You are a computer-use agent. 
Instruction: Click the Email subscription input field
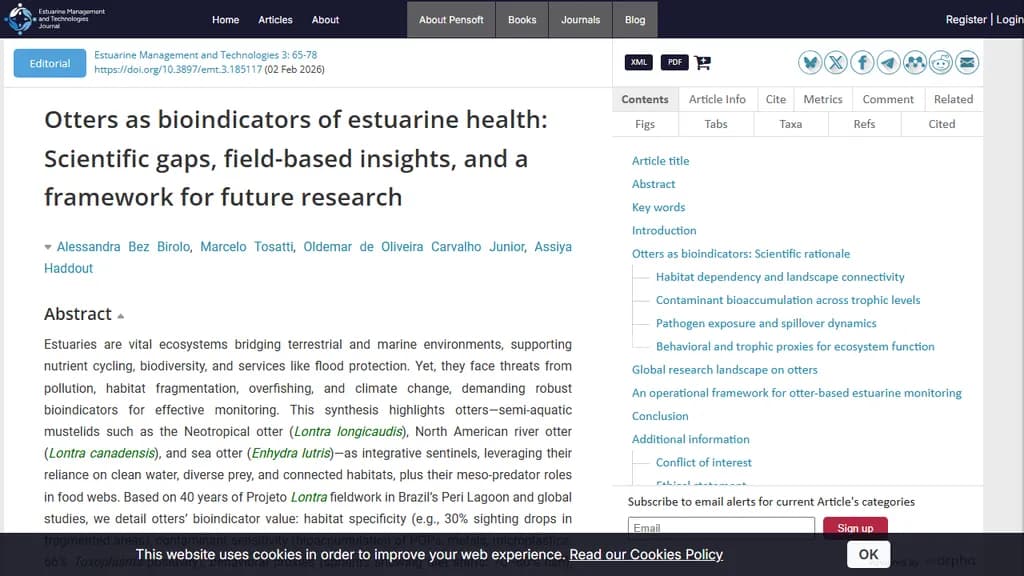(x=721, y=527)
